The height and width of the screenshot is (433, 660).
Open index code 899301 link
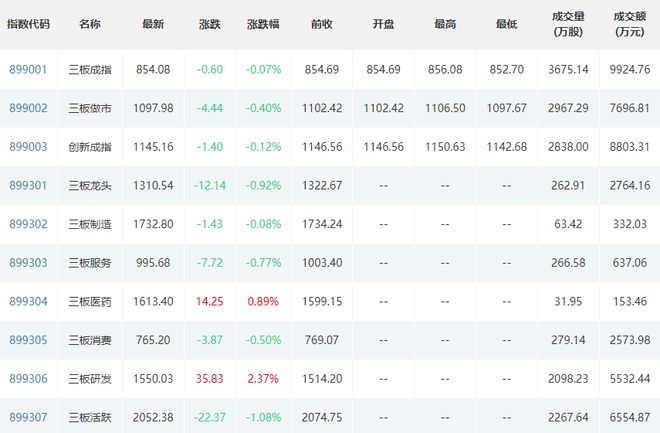coord(28,186)
